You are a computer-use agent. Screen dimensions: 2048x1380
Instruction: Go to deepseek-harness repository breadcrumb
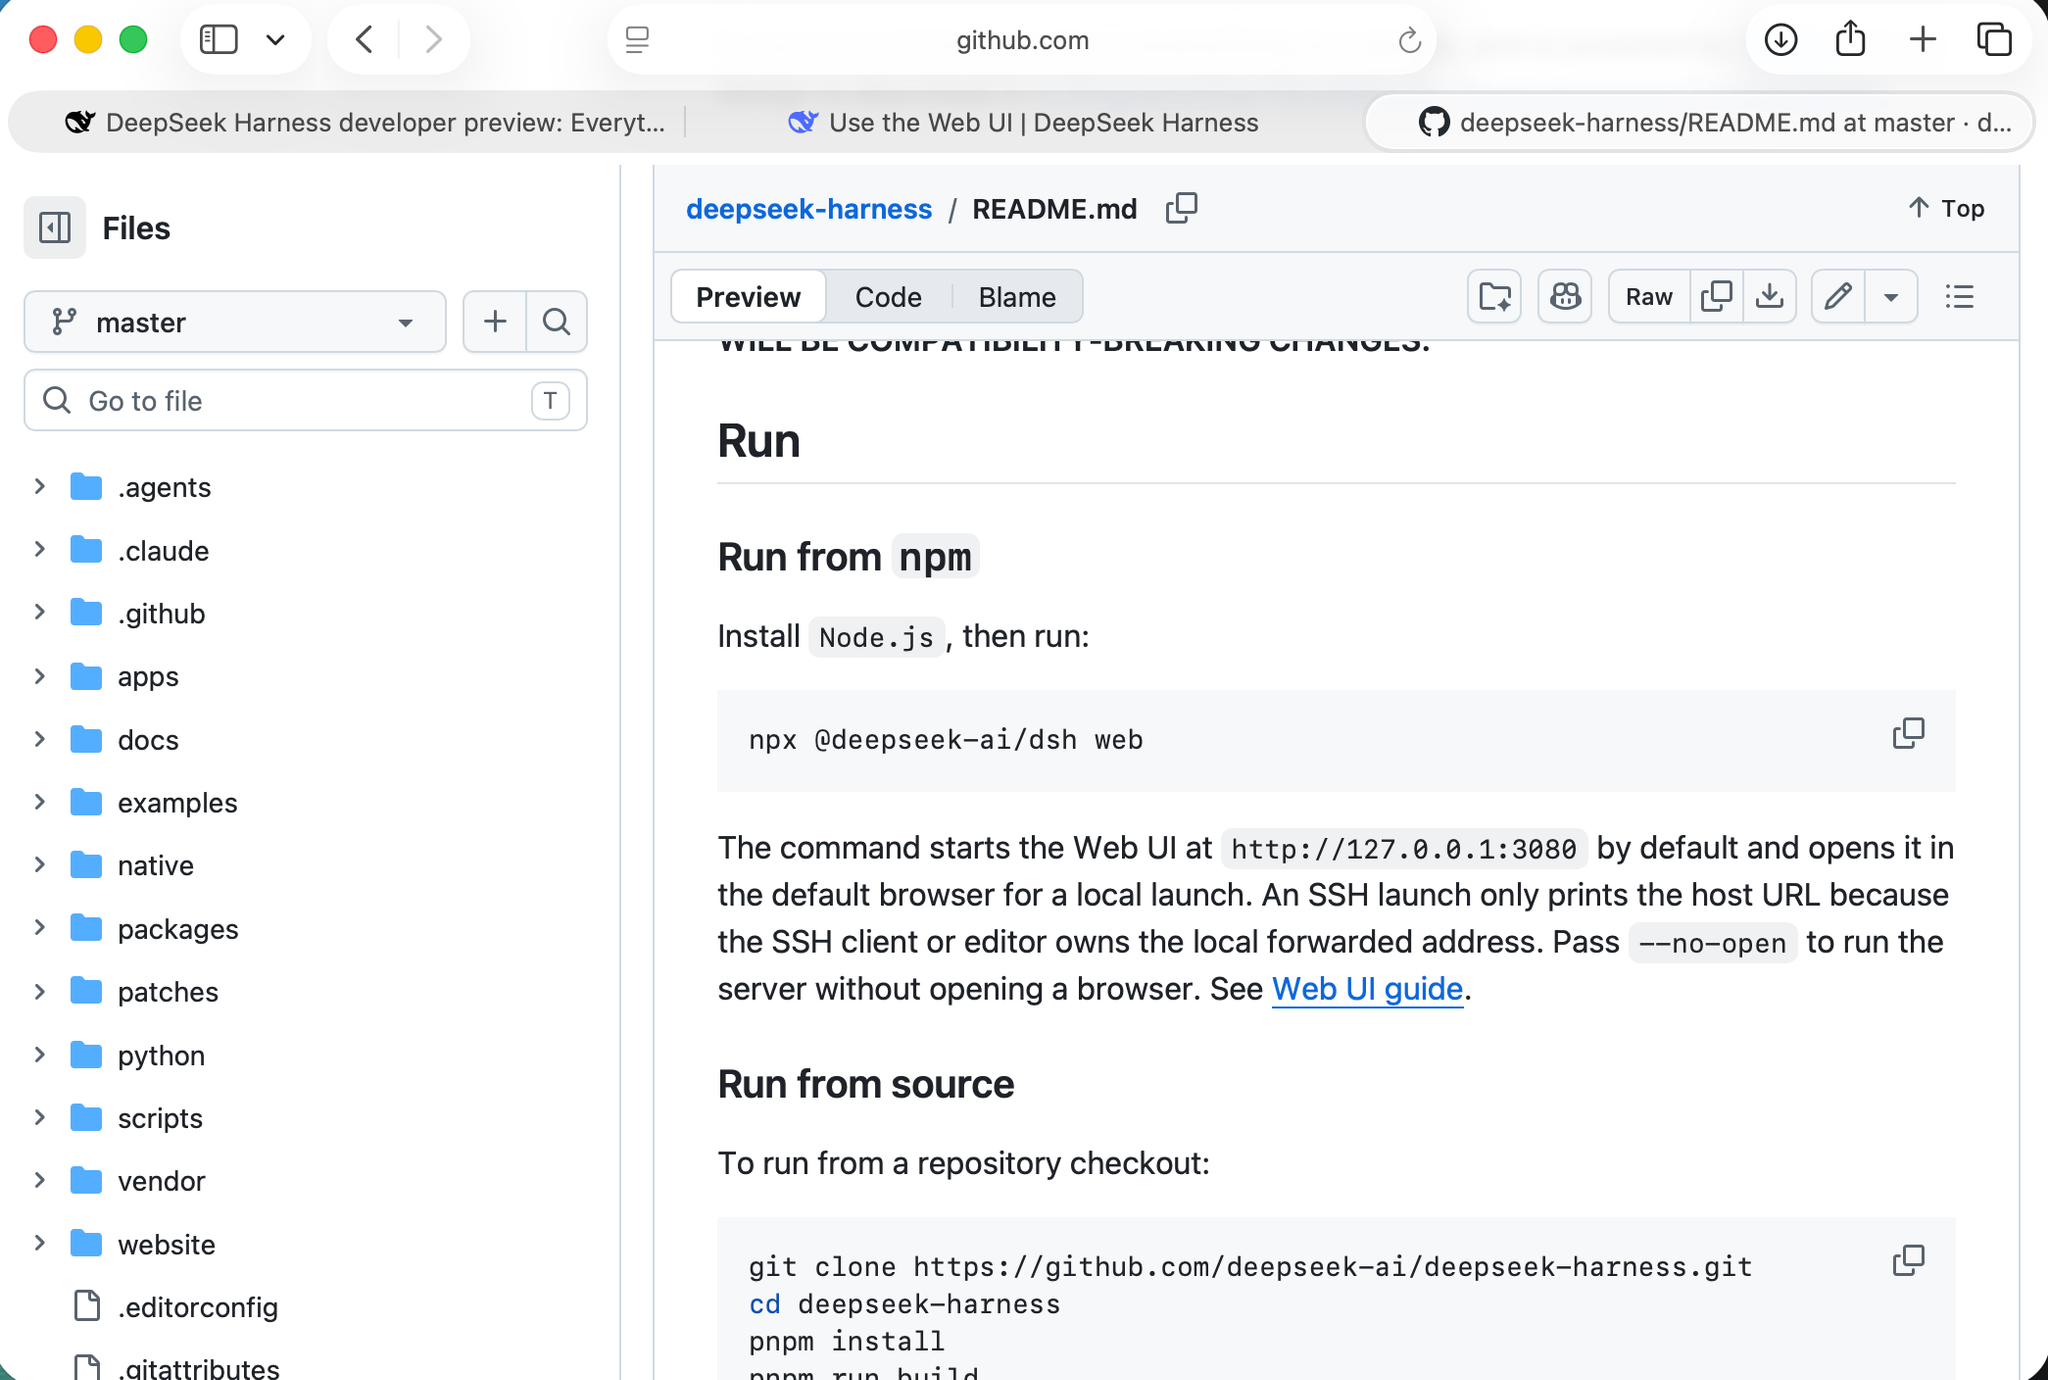[809, 209]
